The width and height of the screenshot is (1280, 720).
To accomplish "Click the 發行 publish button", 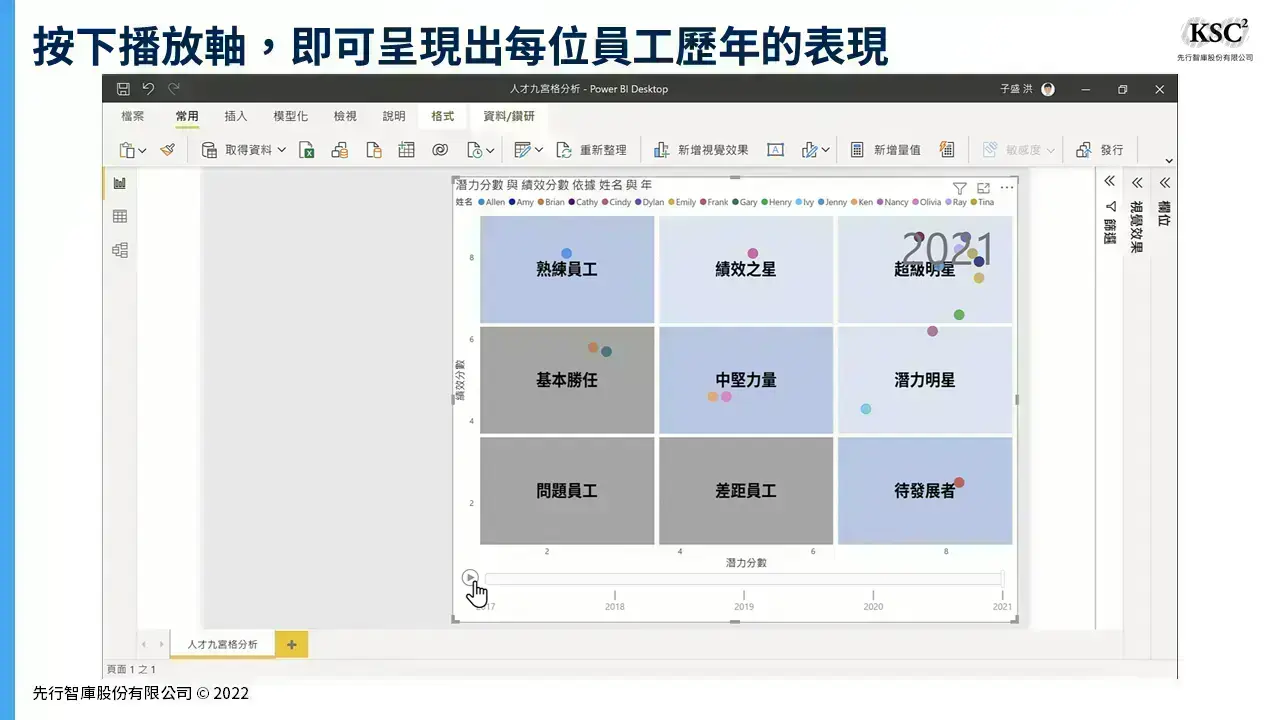I will pos(1100,150).
